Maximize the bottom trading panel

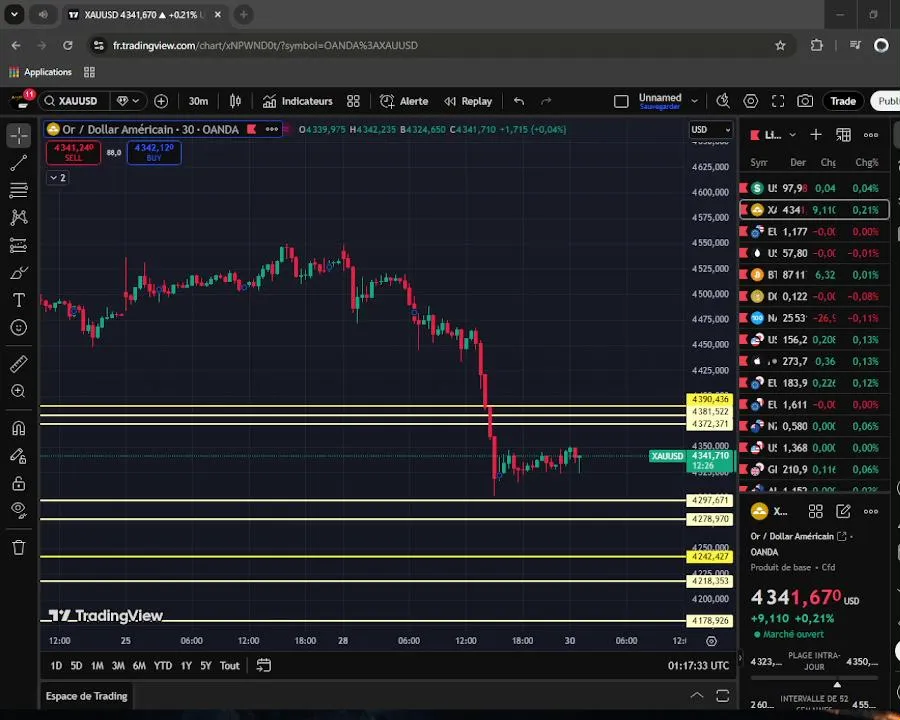coord(723,695)
